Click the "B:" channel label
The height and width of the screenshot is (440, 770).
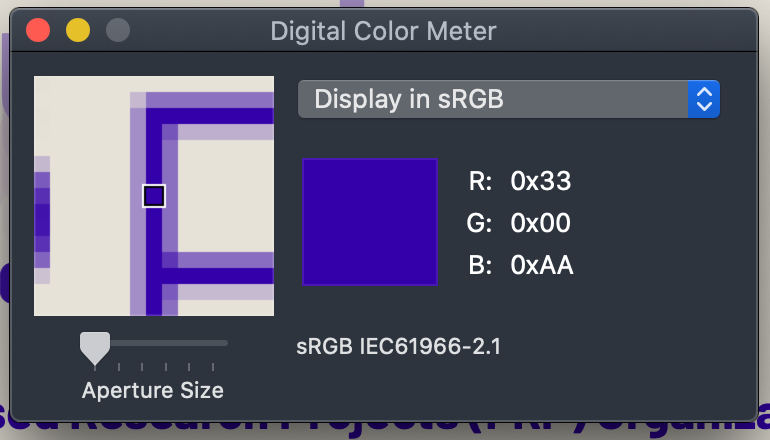click(x=480, y=265)
